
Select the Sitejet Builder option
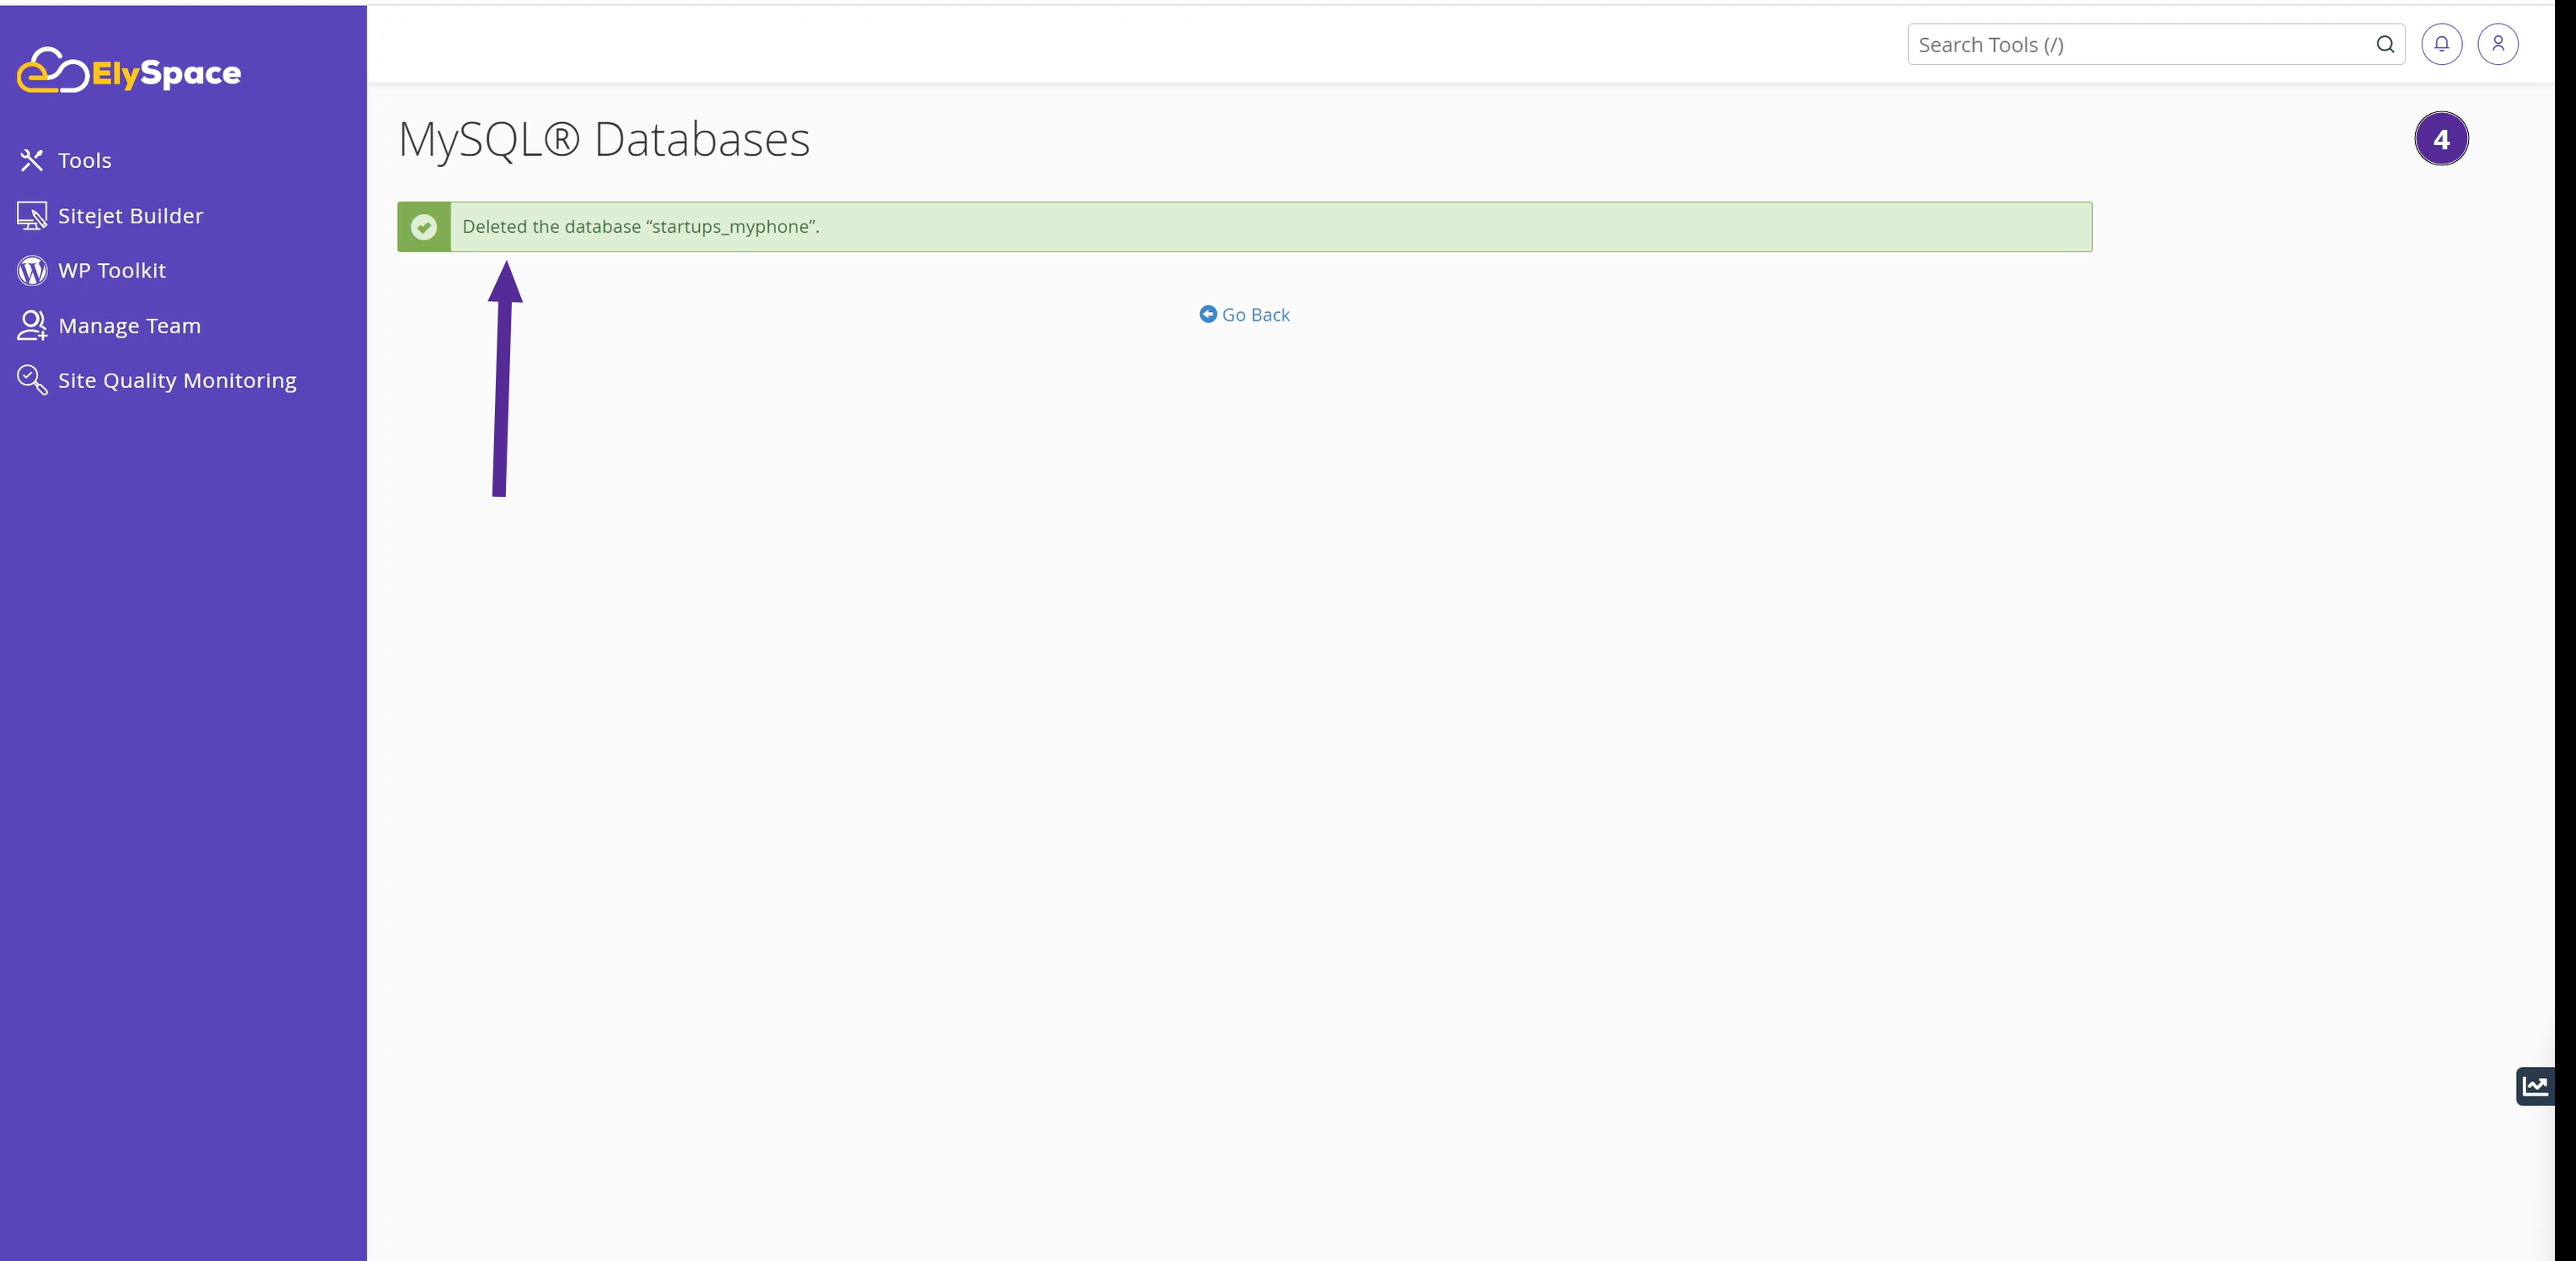130,213
